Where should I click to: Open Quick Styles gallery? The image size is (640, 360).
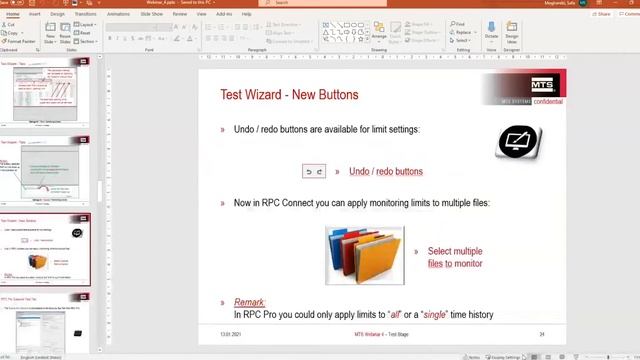tap(395, 32)
